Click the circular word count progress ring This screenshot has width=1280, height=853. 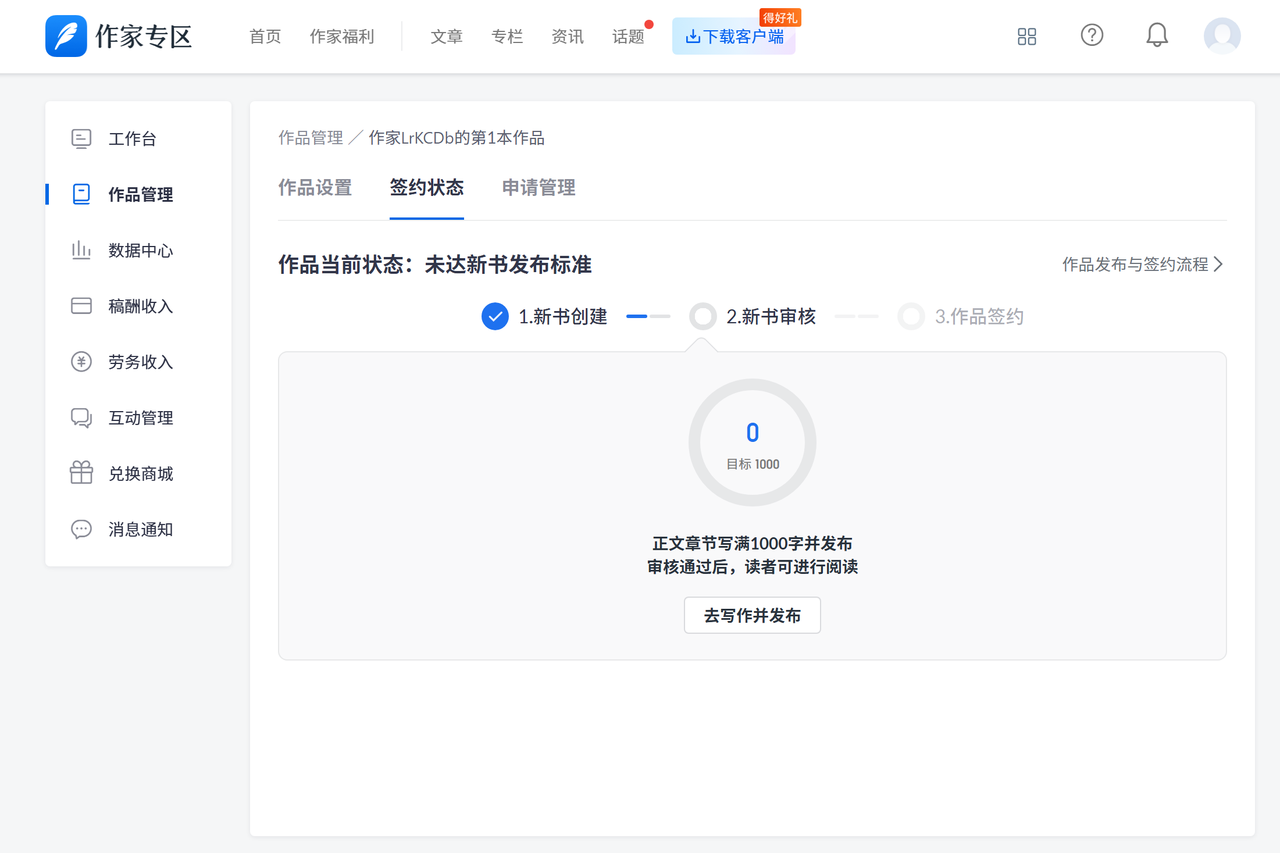click(x=752, y=442)
